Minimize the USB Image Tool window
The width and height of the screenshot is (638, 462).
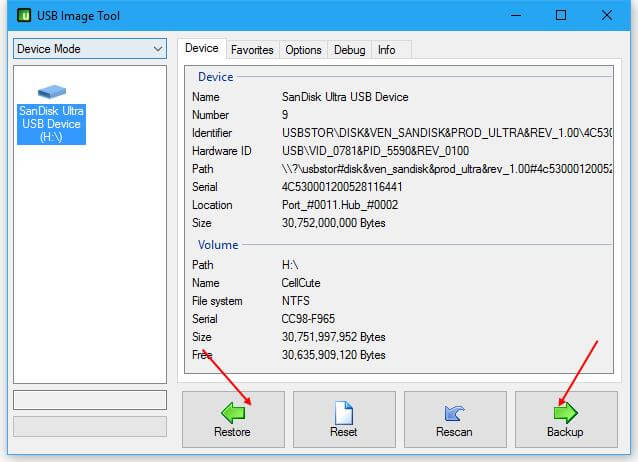[516, 15]
